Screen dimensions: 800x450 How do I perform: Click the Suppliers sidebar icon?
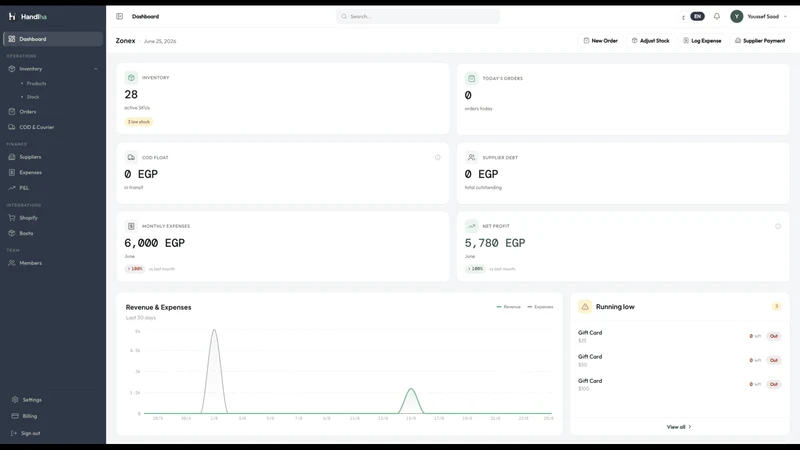click(12, 157)
